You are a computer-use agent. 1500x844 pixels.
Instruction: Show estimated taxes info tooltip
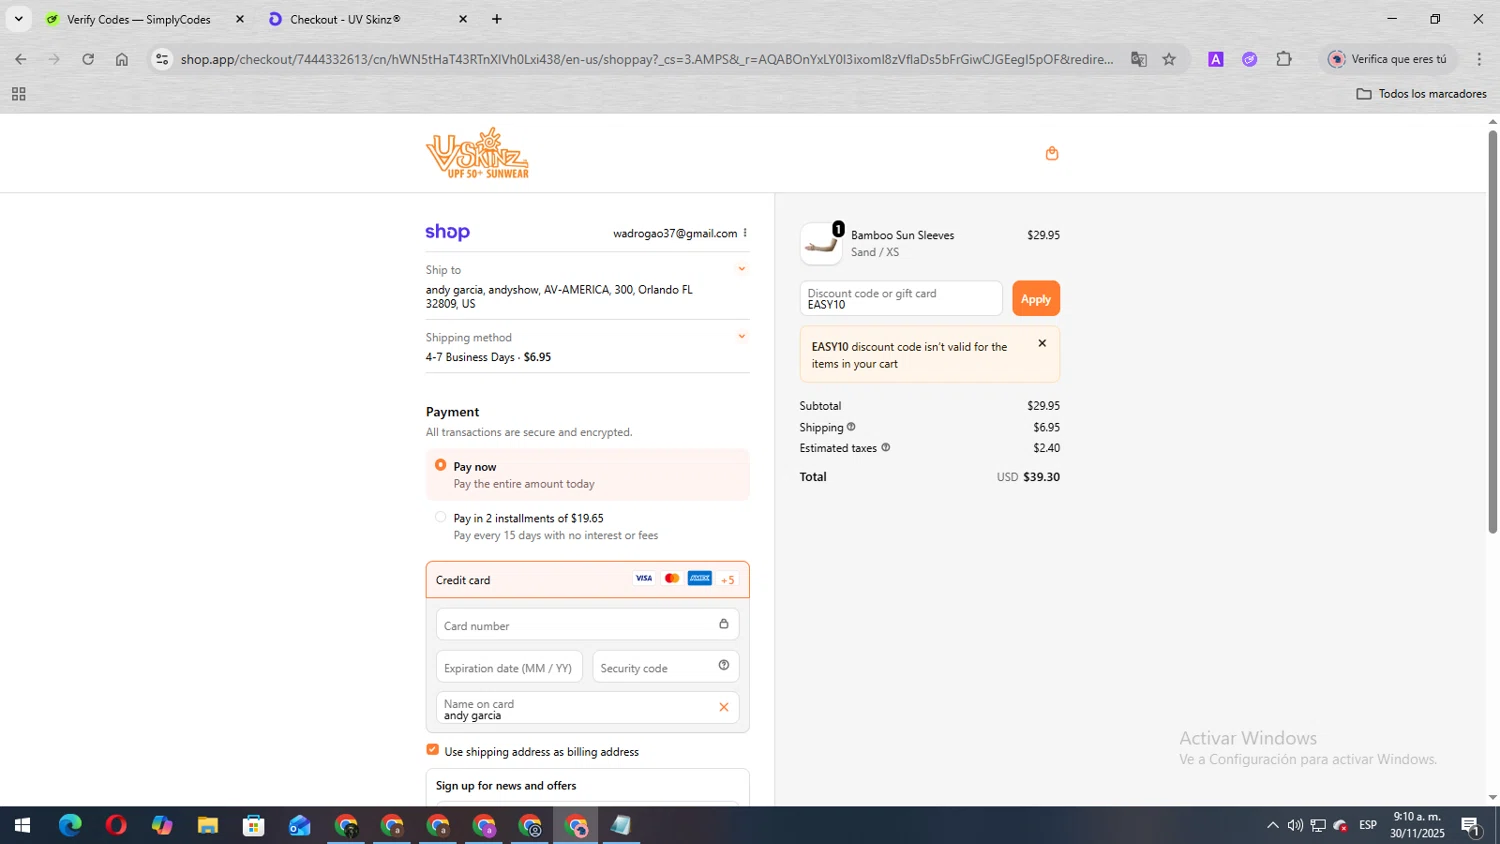coord(885,448)
